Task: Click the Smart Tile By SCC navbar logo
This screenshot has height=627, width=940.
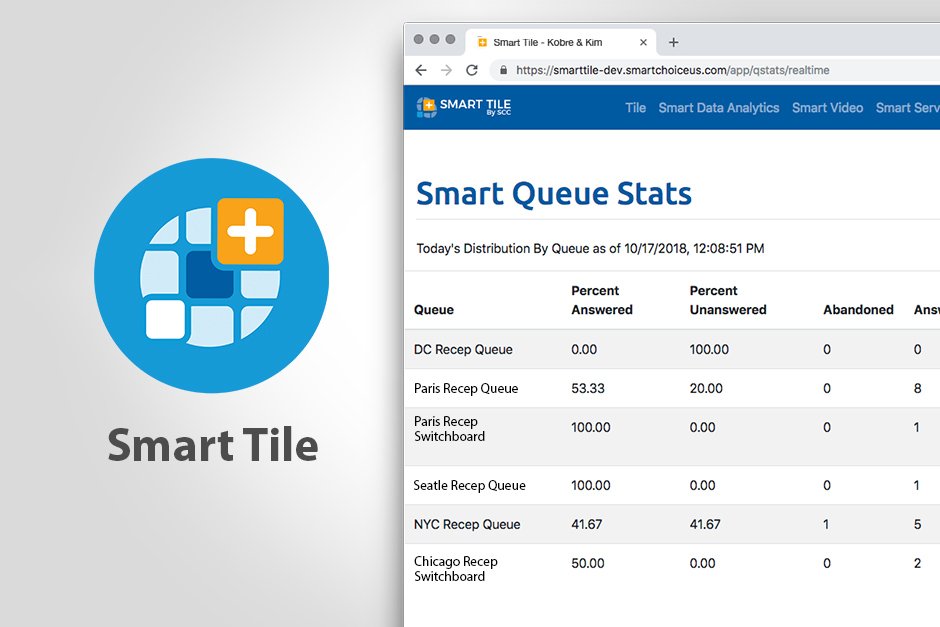Action: coord(463,107)
